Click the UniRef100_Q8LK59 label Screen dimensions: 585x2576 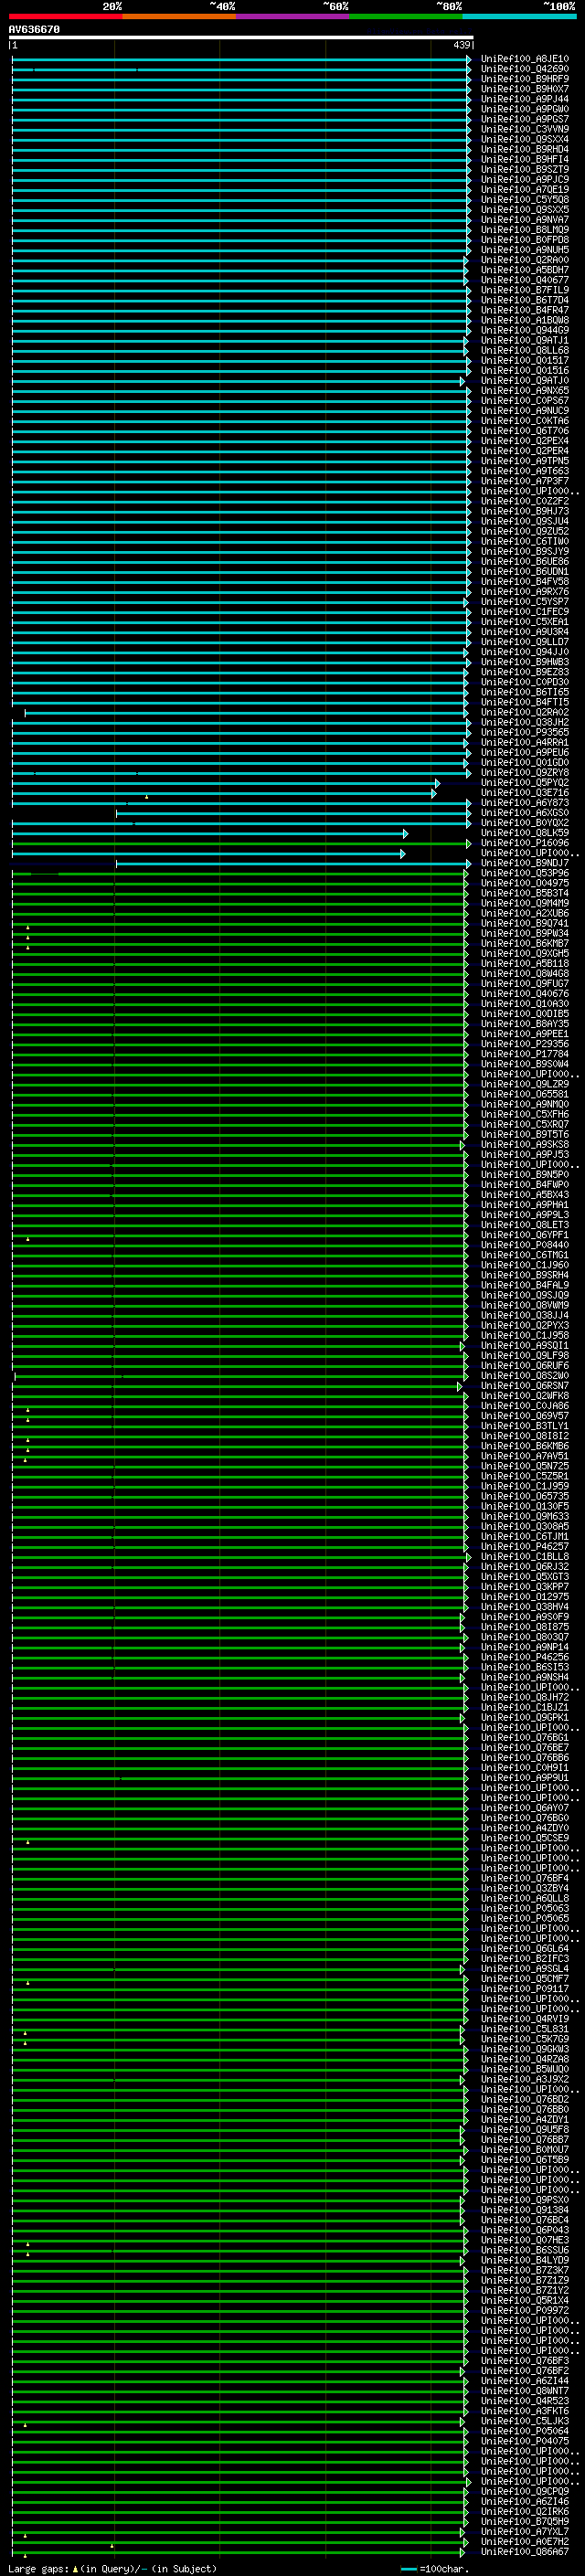point(525,833)
